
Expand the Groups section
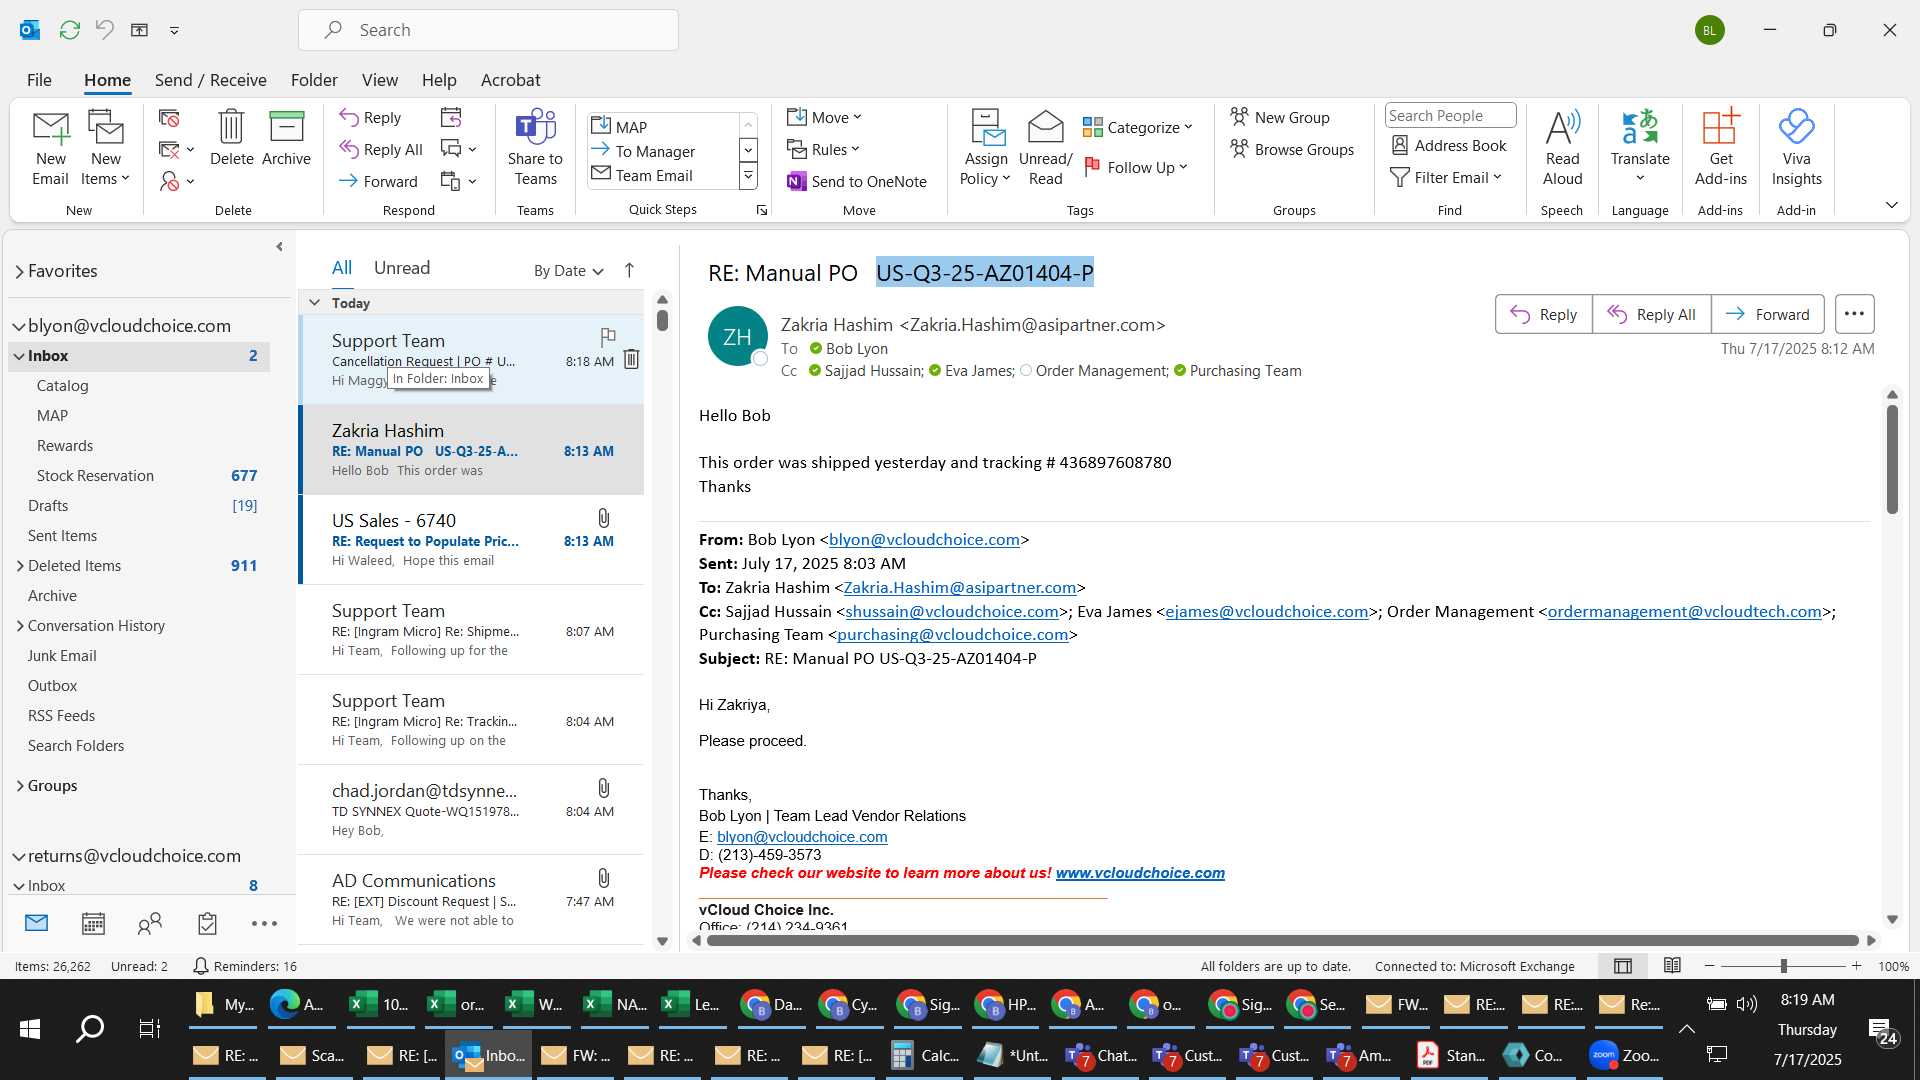pos(20,786)
